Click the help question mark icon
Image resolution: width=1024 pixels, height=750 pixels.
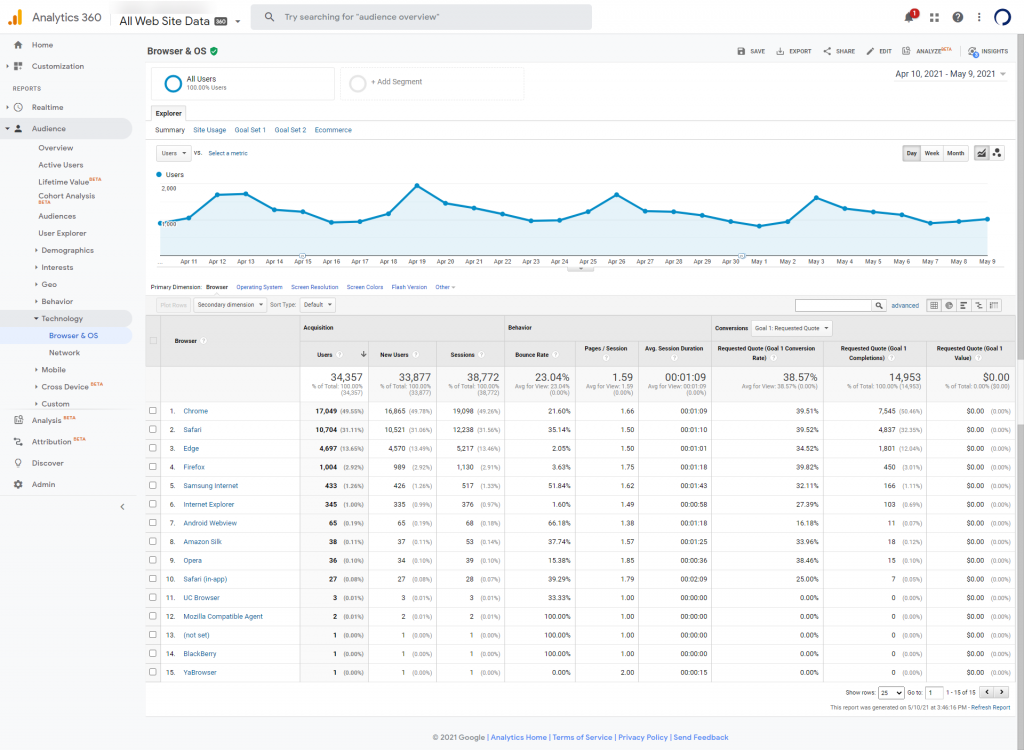tap(958, 17)
